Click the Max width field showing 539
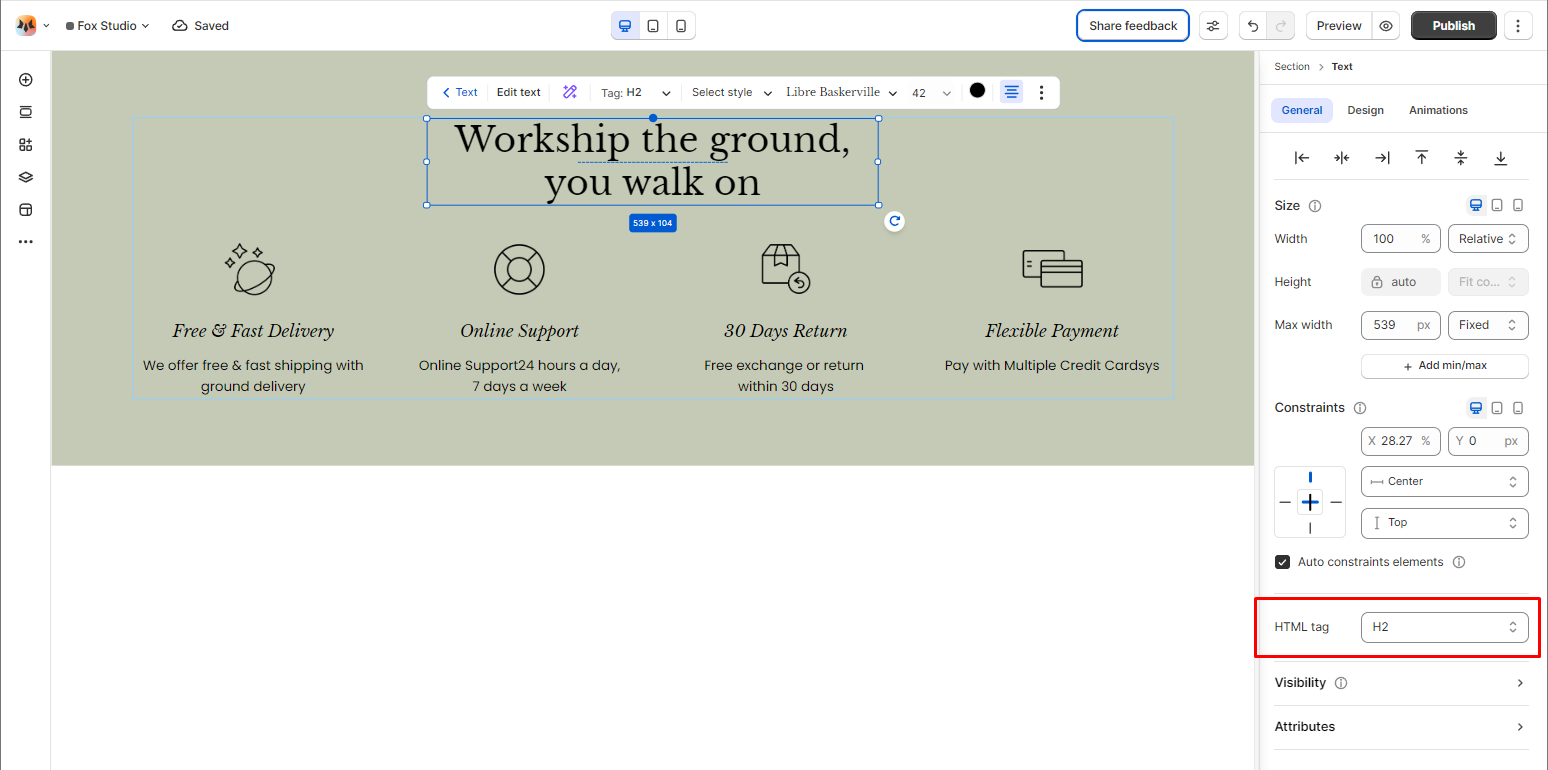 click(1401, 325)
